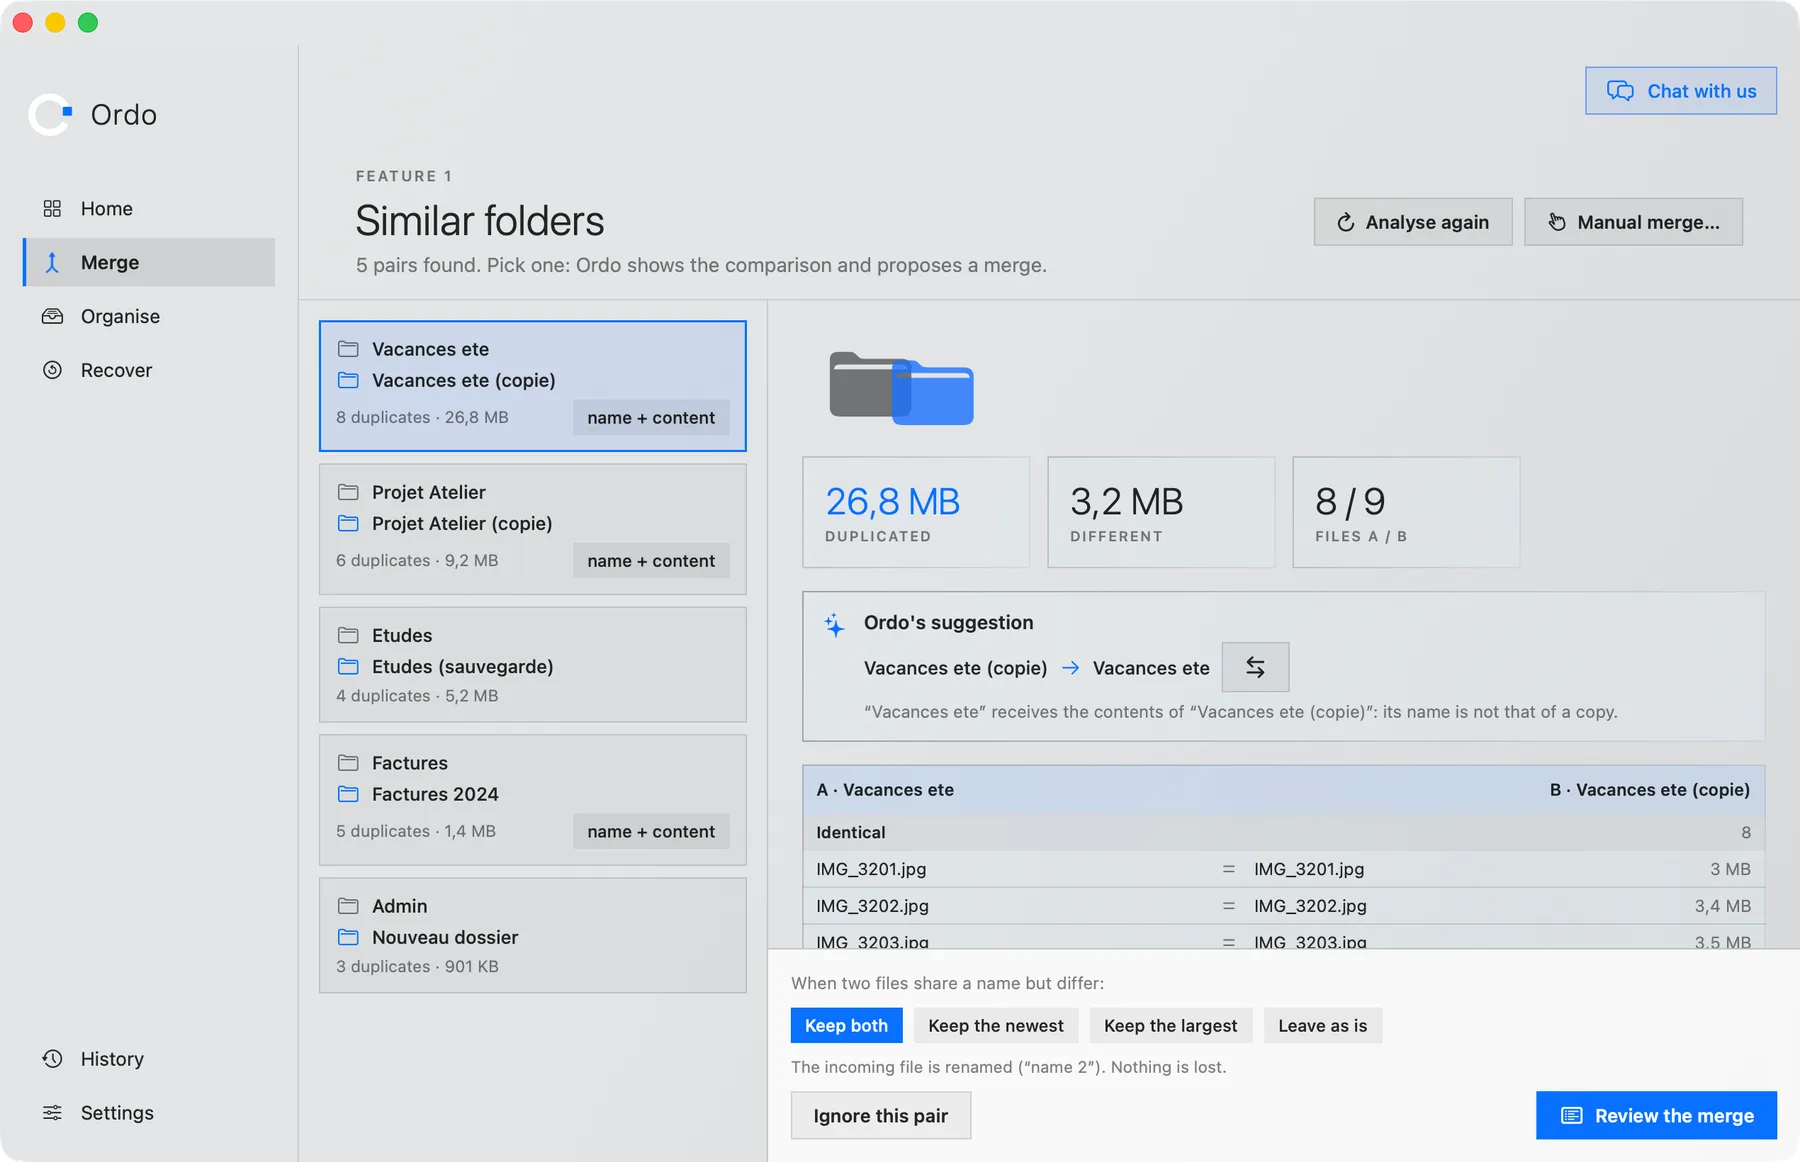Choose Leave as is option
Screen dimensions: 1800x1162
click(1322, 1025)
